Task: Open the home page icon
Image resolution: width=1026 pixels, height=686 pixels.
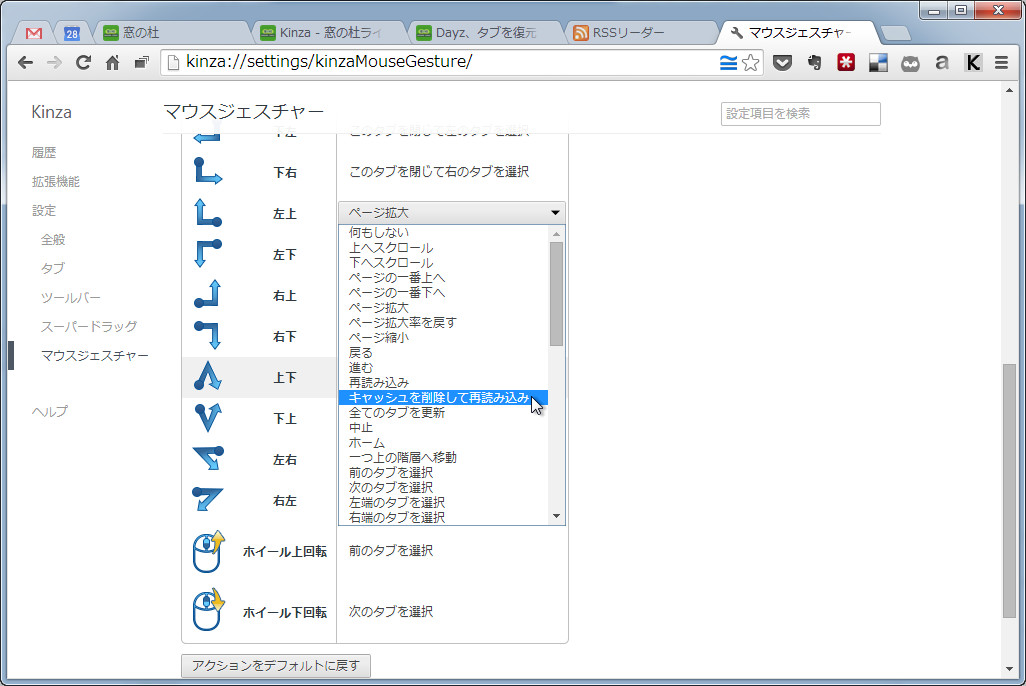Action: pos(113,63)
